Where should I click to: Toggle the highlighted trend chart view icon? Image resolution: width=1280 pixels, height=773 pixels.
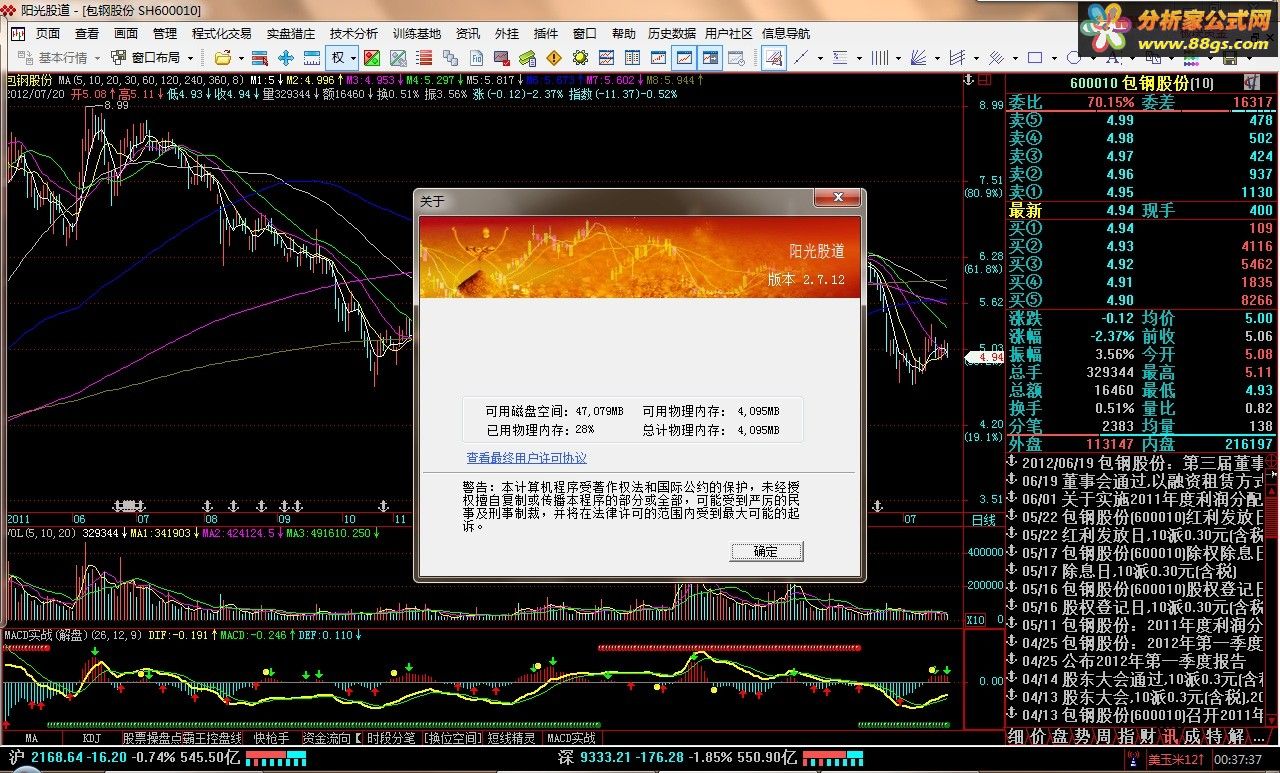click(x=684, y=58)
